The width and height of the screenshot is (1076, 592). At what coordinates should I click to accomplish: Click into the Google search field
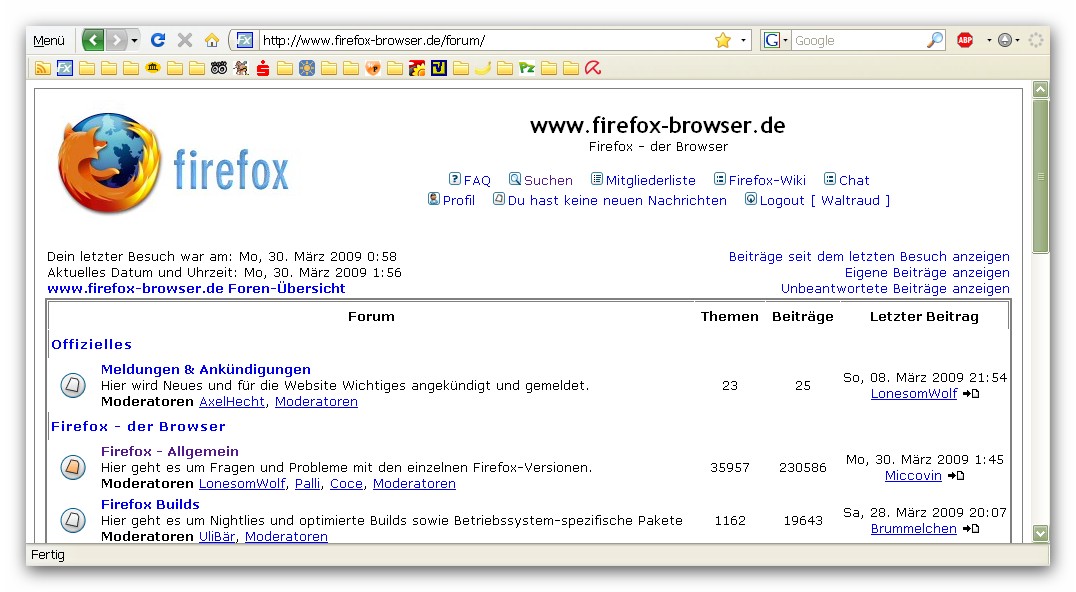coord(858,40)
